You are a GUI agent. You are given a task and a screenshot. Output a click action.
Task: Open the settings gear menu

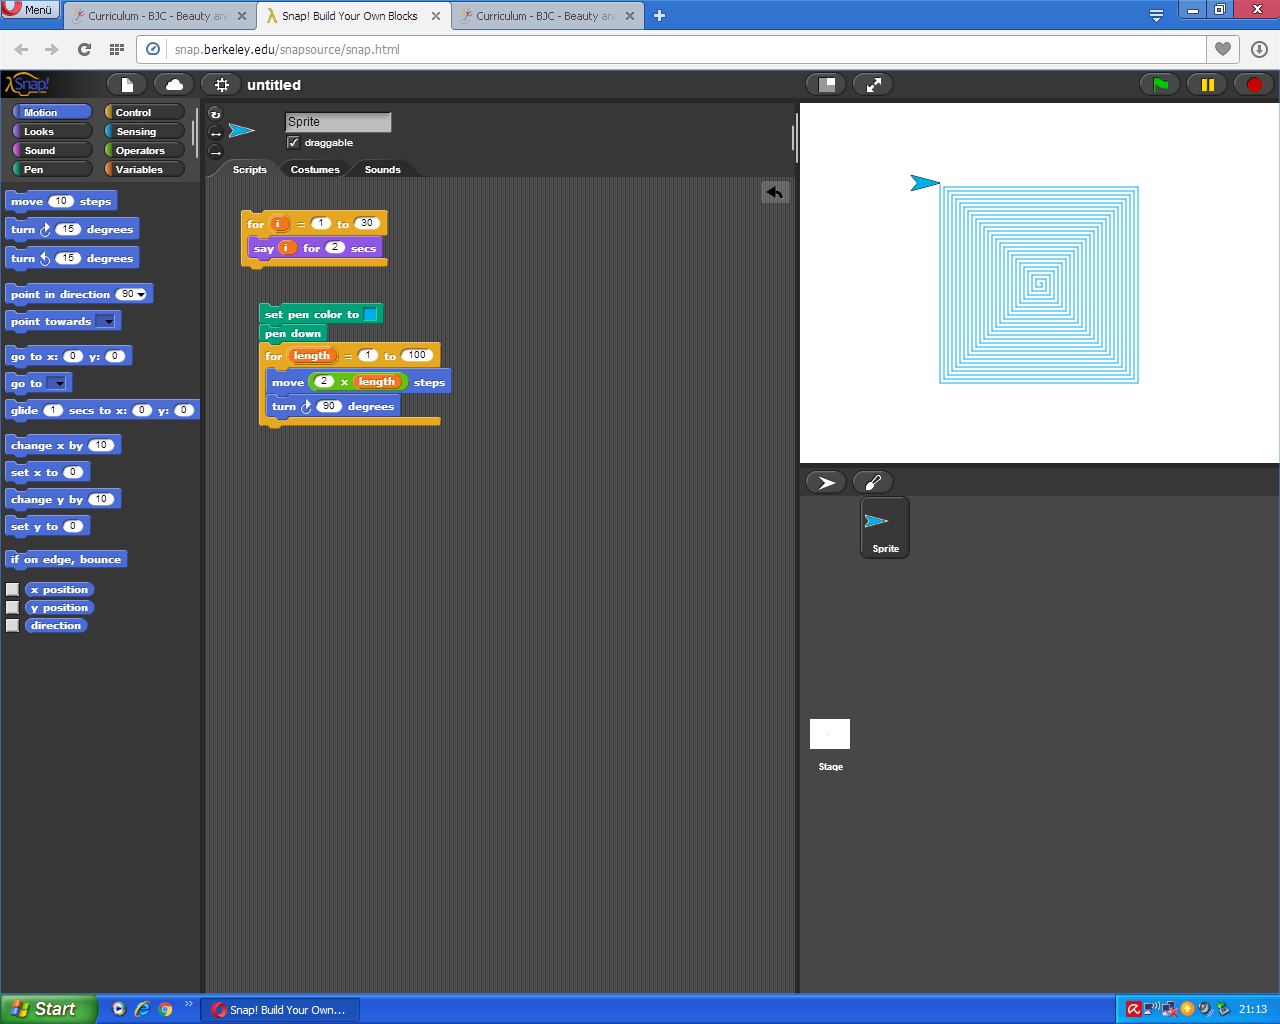coord(221,85)
